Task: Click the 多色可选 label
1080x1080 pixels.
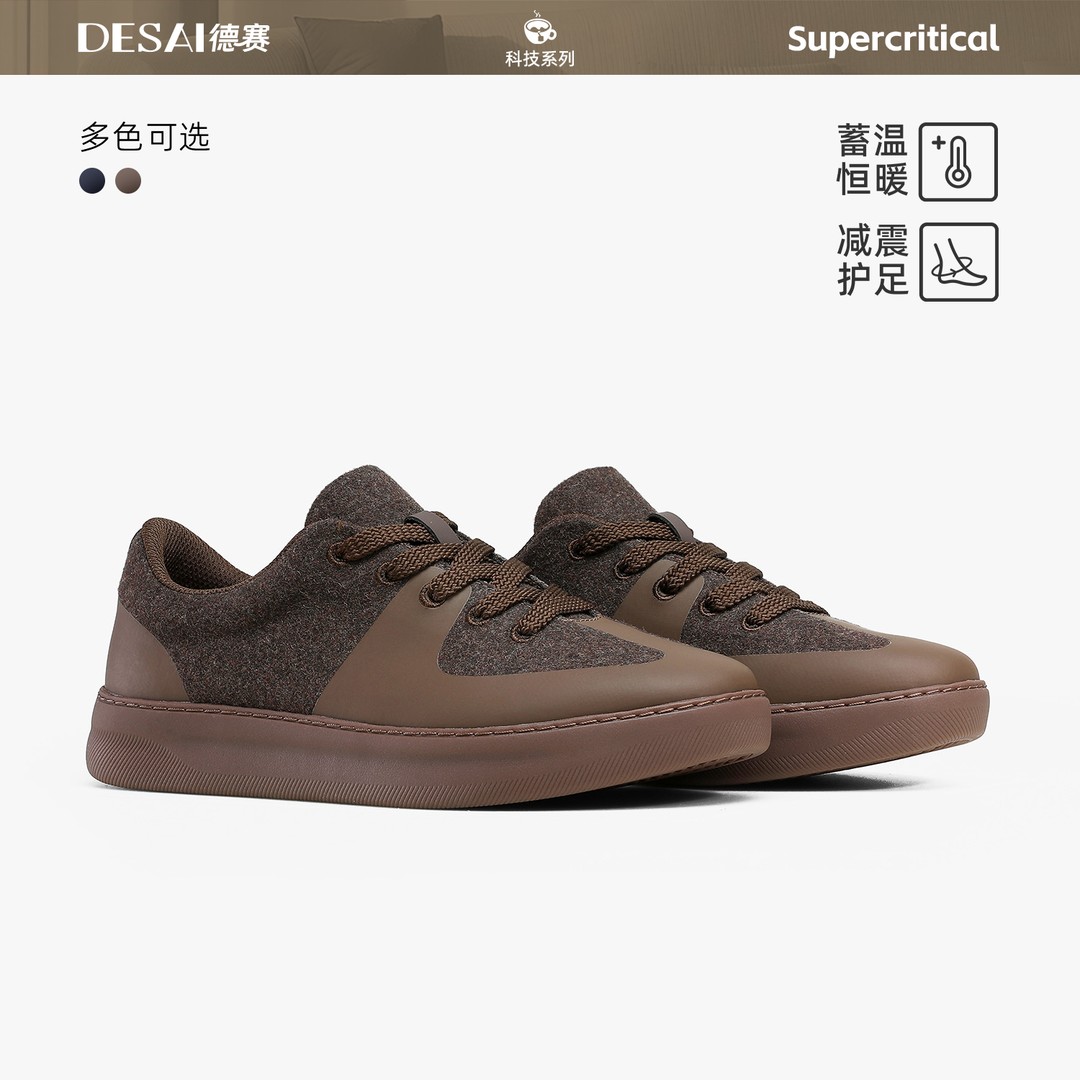Action: tap(145, 137)
